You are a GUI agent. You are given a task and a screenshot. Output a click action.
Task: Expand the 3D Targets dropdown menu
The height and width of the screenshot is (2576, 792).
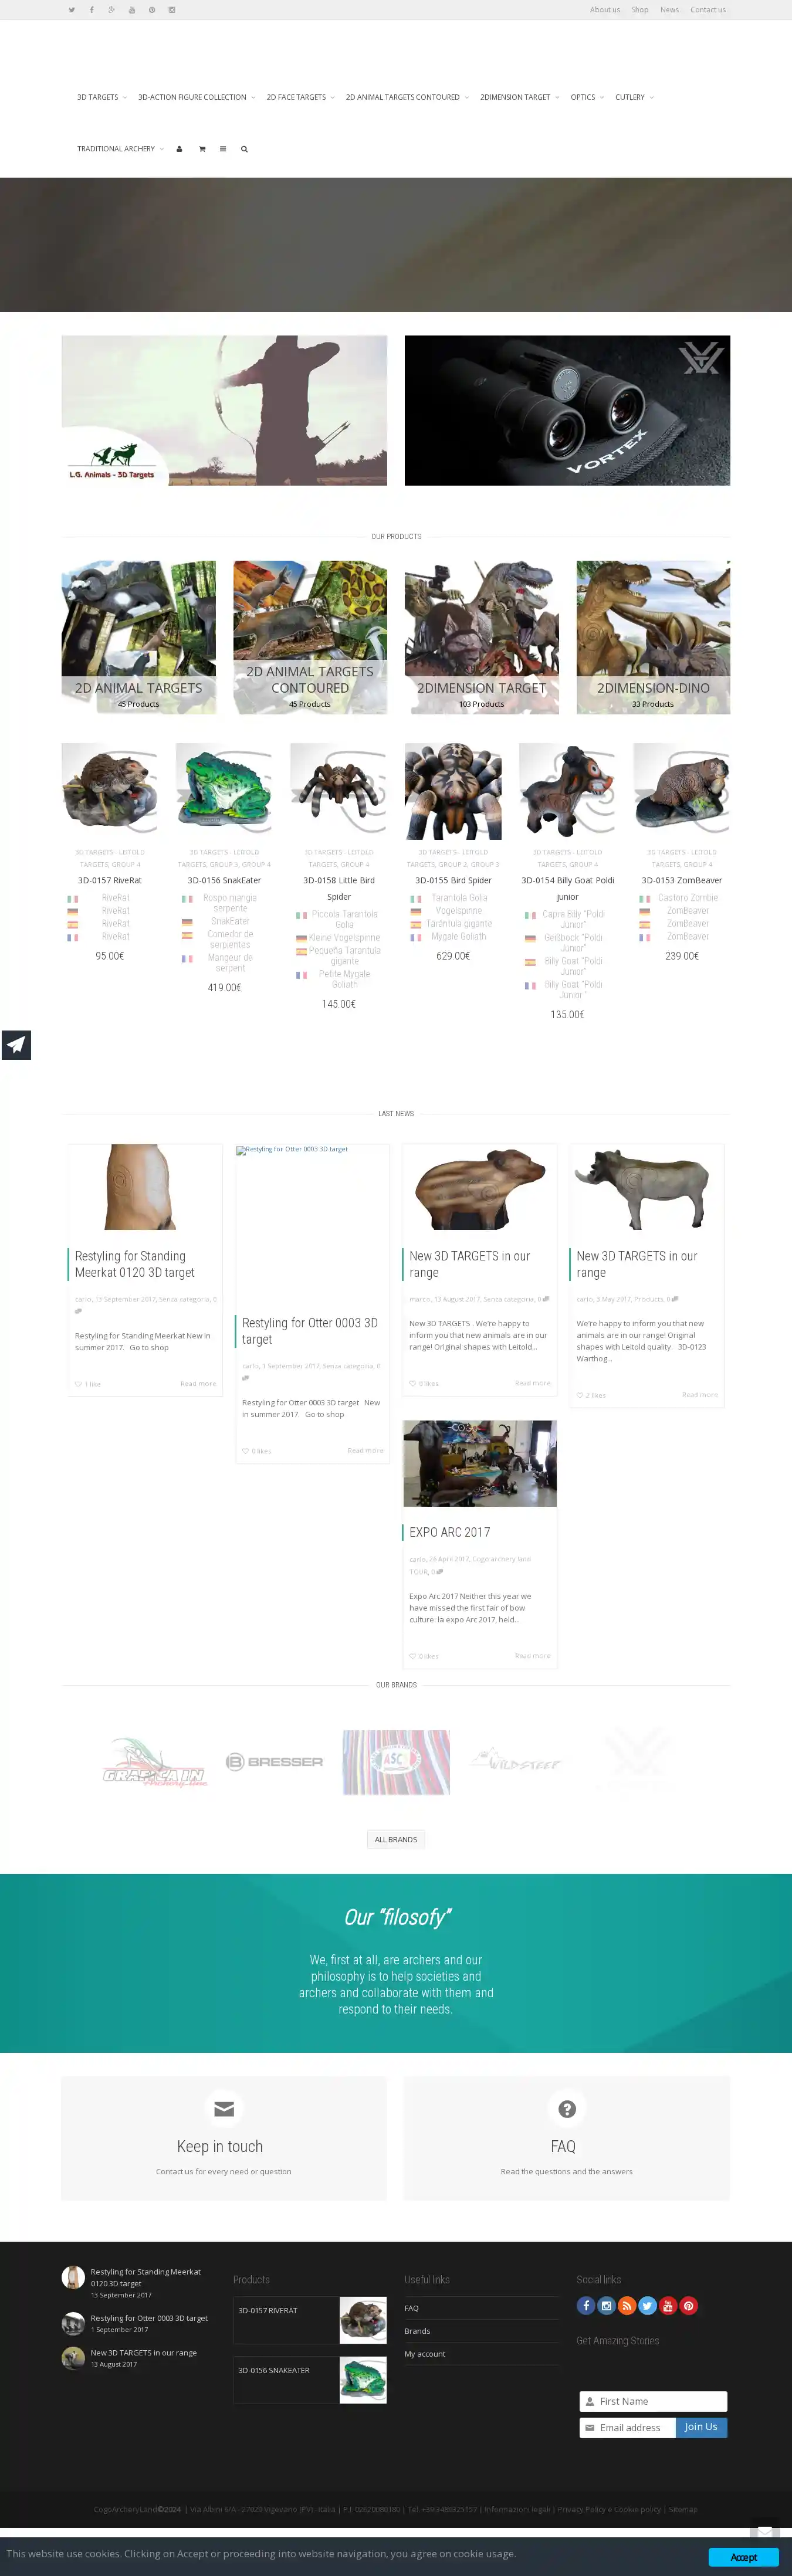[x=101, y=97]
